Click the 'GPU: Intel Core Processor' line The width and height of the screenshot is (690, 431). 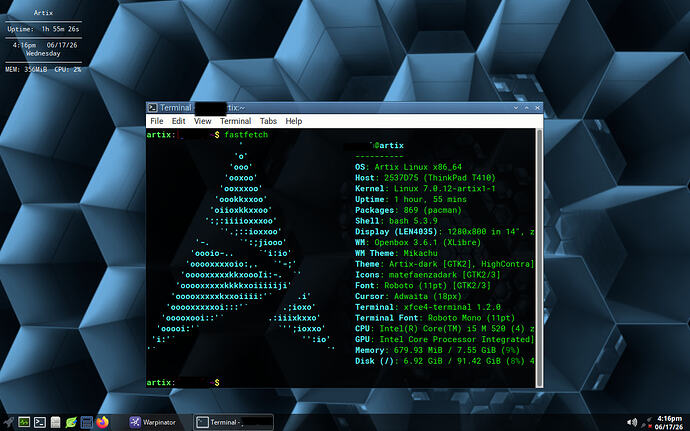444,339
